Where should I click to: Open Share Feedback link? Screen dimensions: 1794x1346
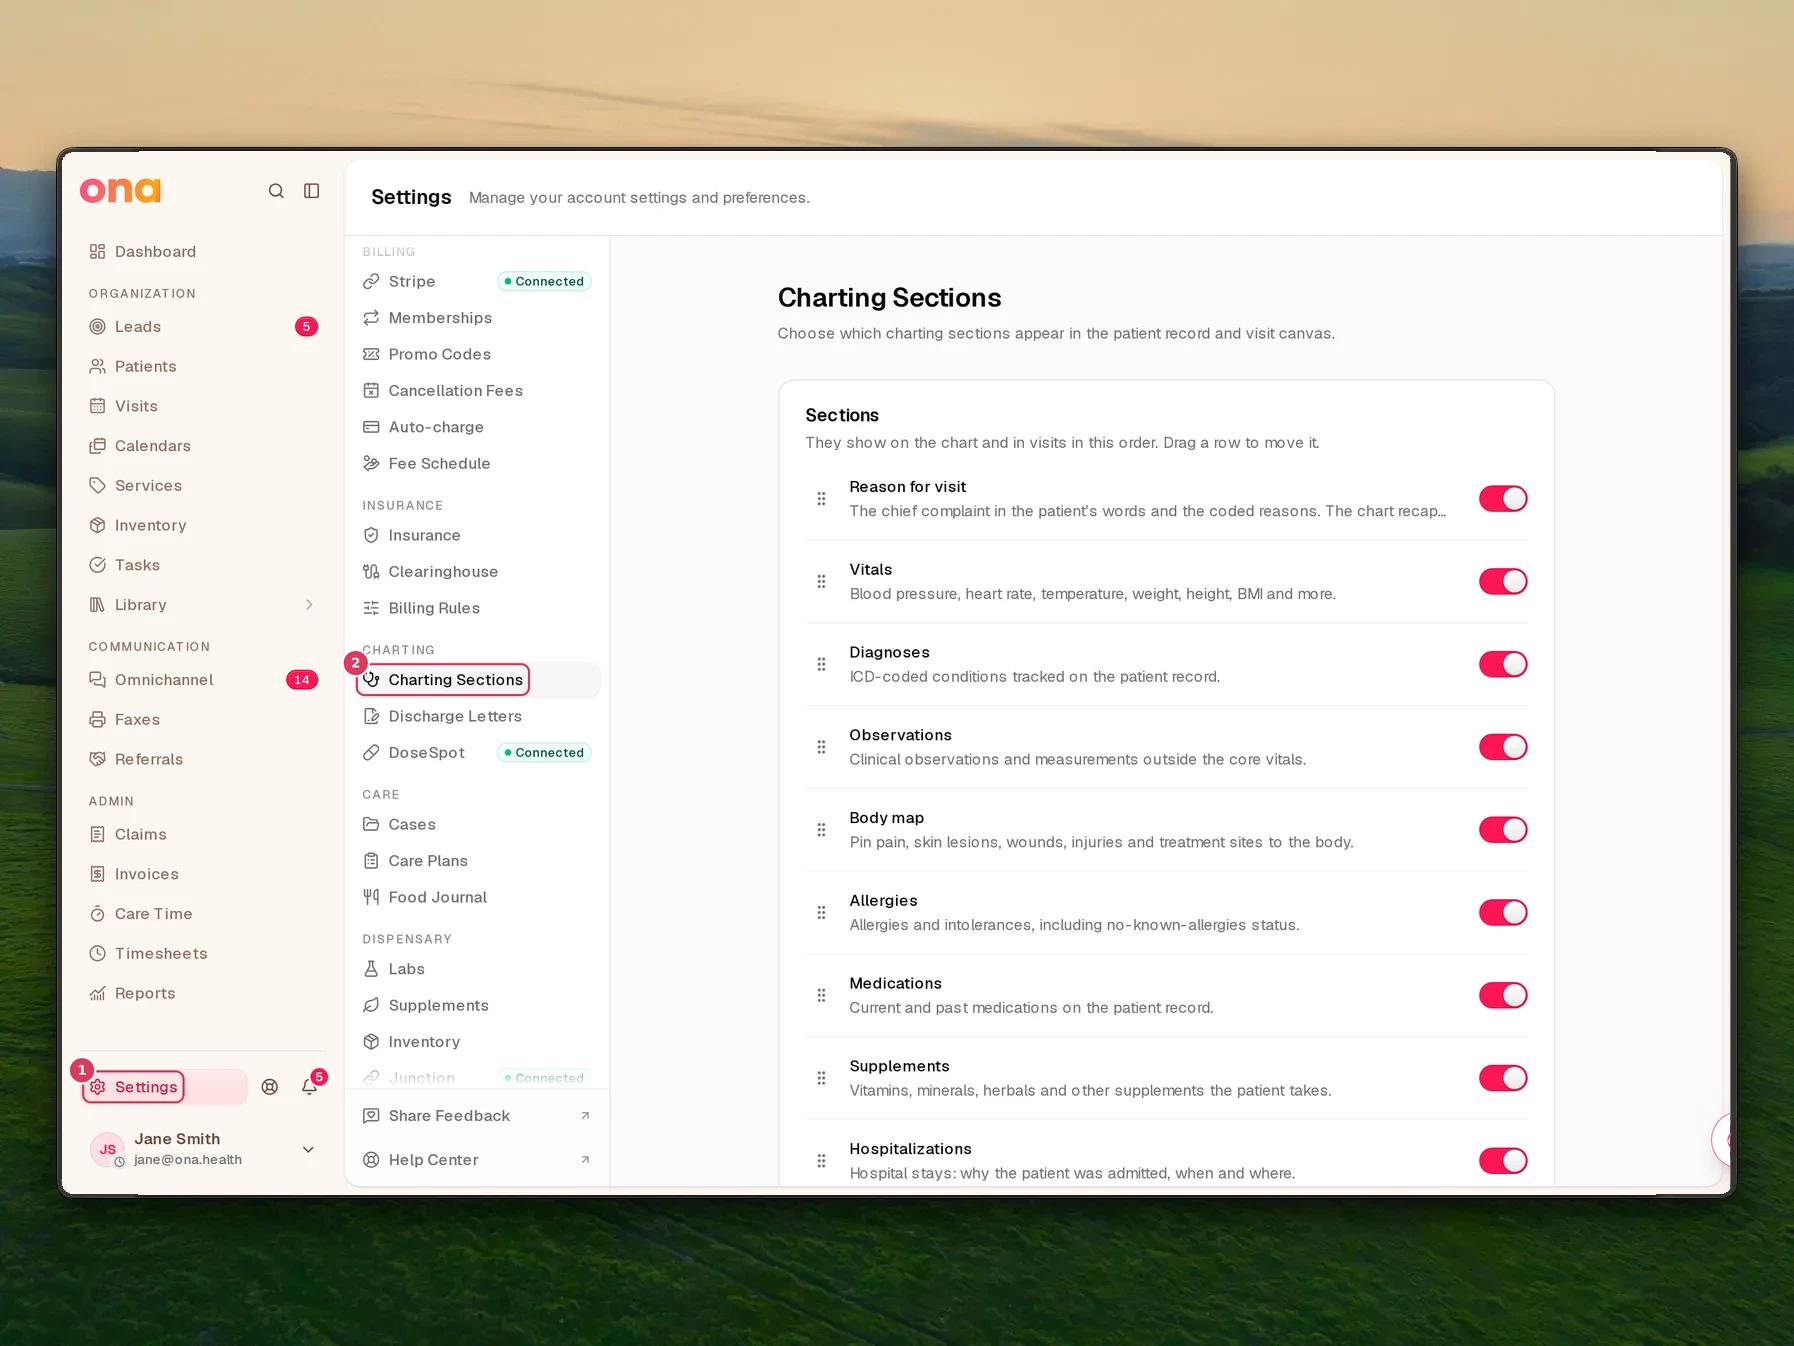pyautogui.click(x=477, y=1116)
